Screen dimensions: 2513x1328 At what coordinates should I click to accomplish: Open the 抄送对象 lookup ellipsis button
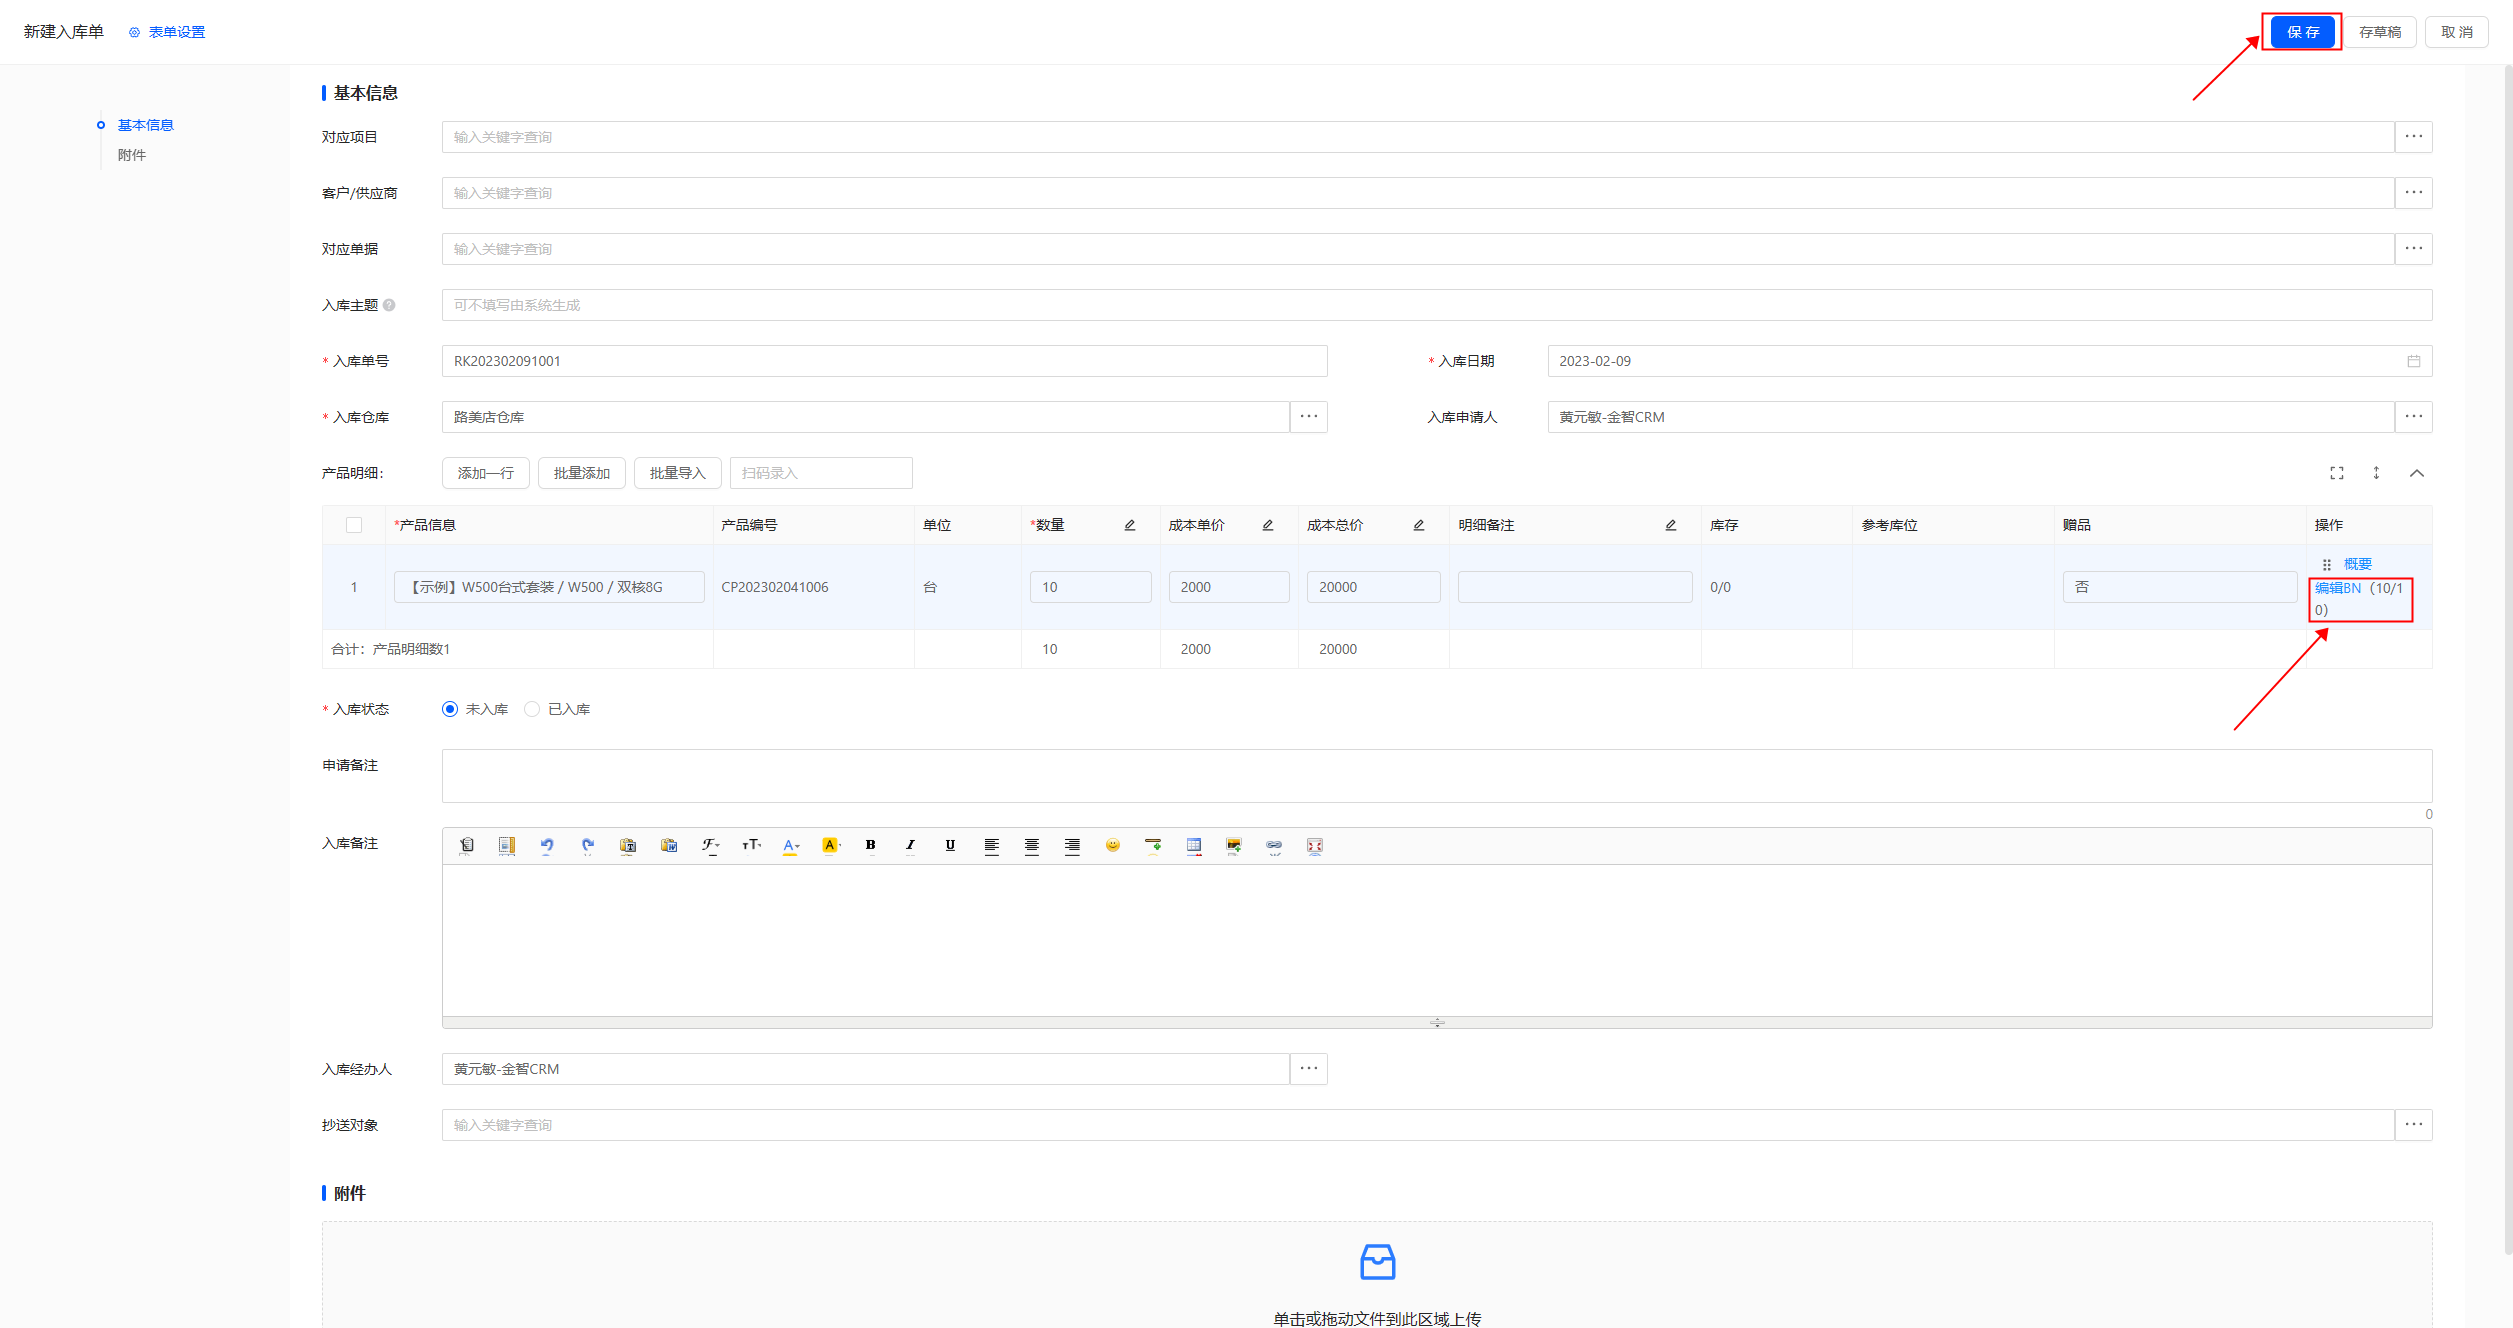2414,1125
